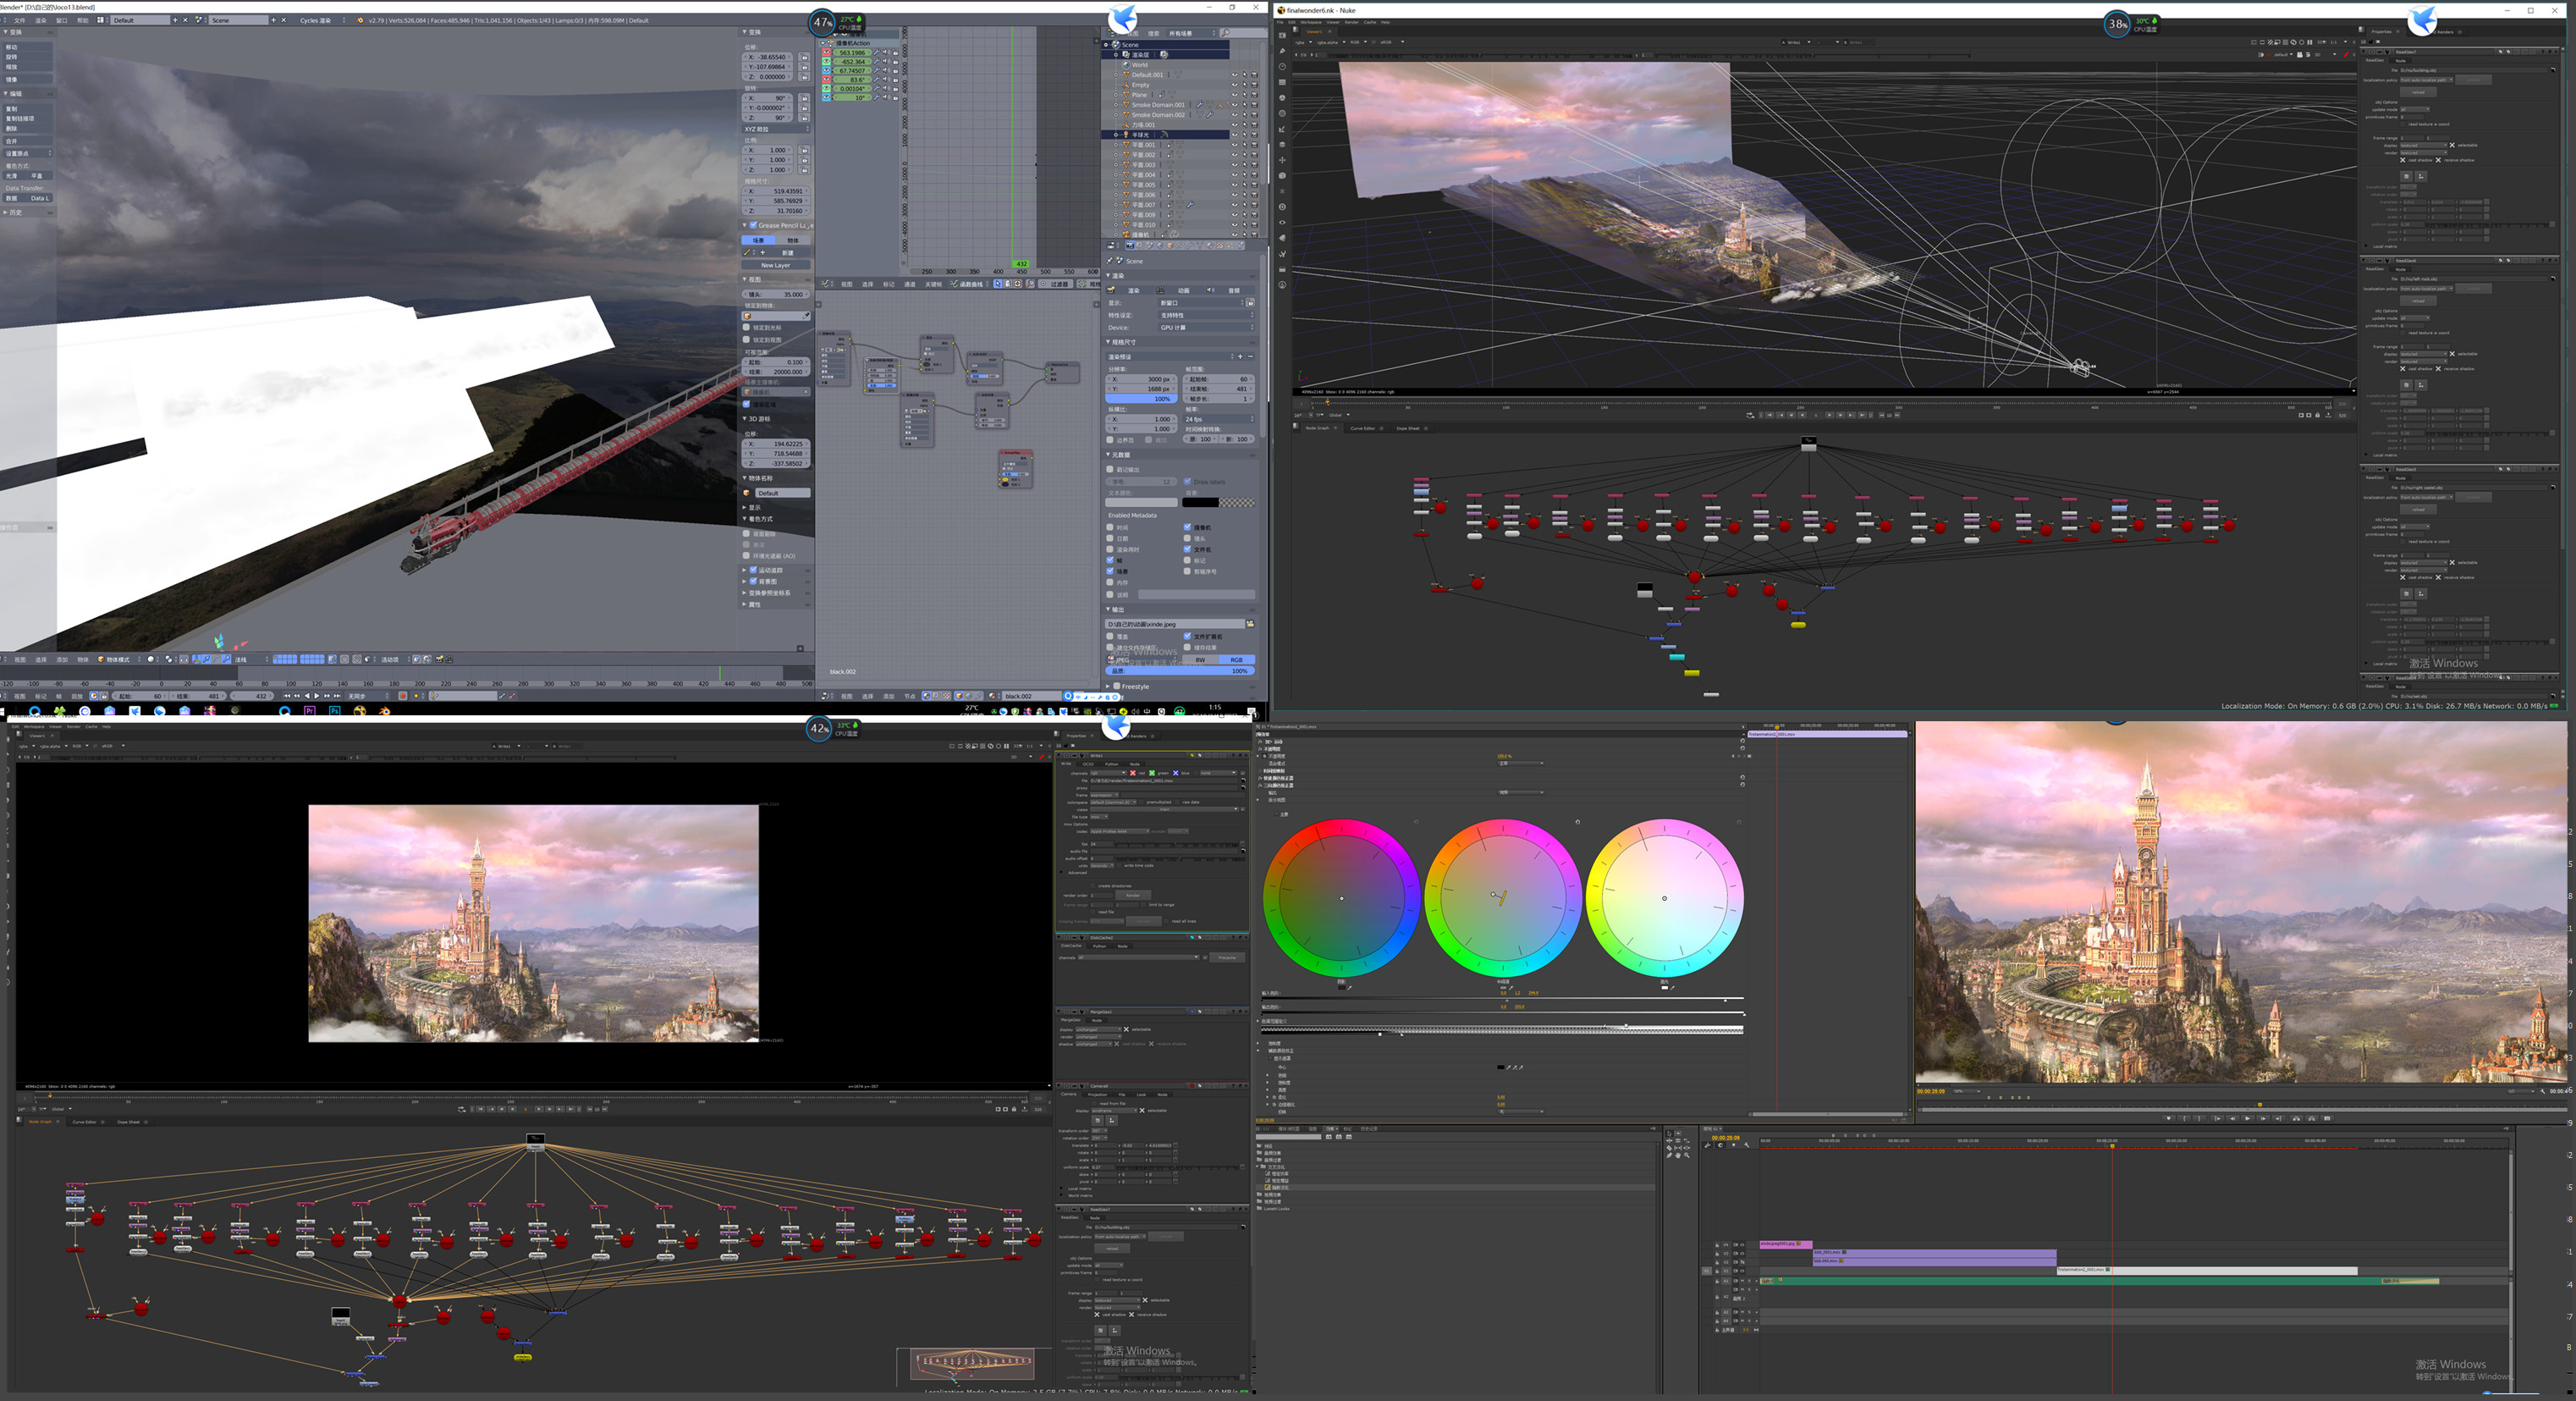
Task: Click black background color swatch in Blender metadata
Action: point(1201,503)
